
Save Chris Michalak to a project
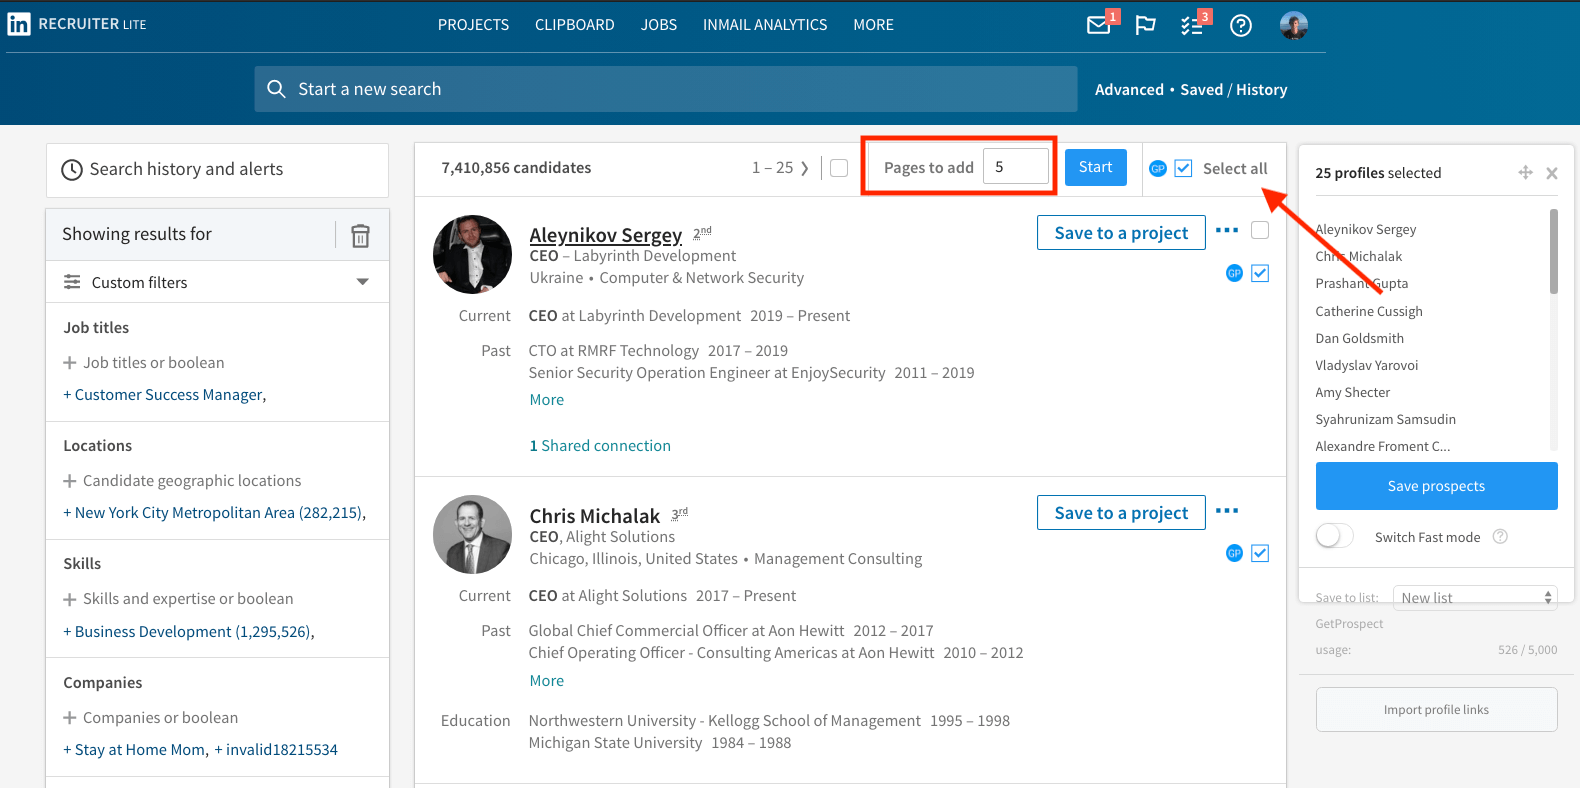(1121, 513)
